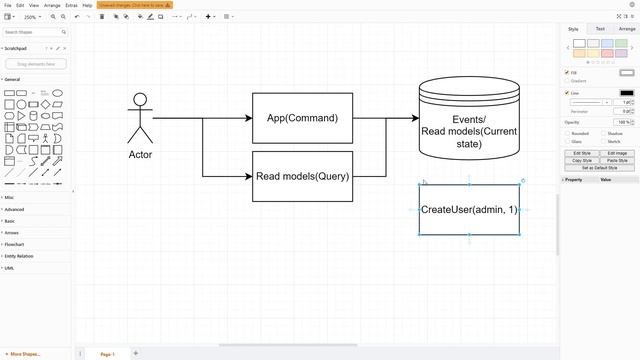Pick the Actor stick-figure shape in General

pos(45,138)
